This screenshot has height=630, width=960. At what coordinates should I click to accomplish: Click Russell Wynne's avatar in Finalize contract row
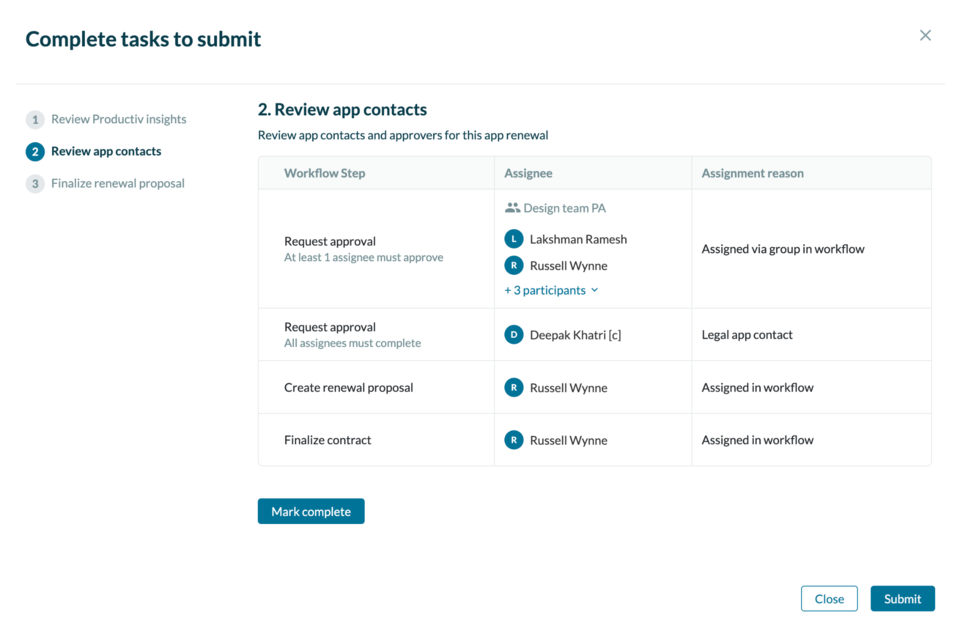514,440
